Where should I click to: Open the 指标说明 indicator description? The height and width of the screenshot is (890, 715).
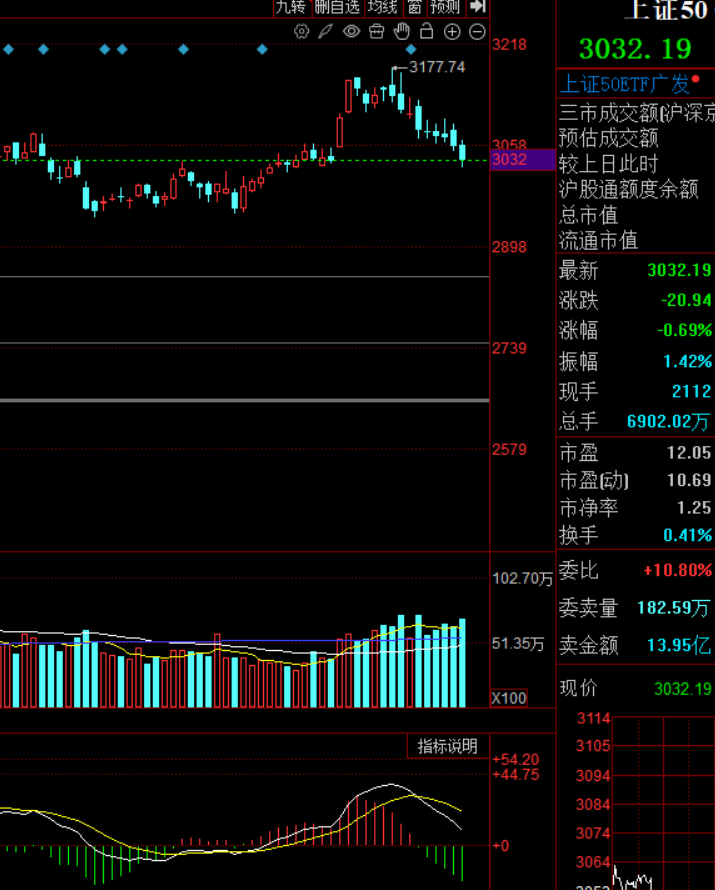point(448,746)
